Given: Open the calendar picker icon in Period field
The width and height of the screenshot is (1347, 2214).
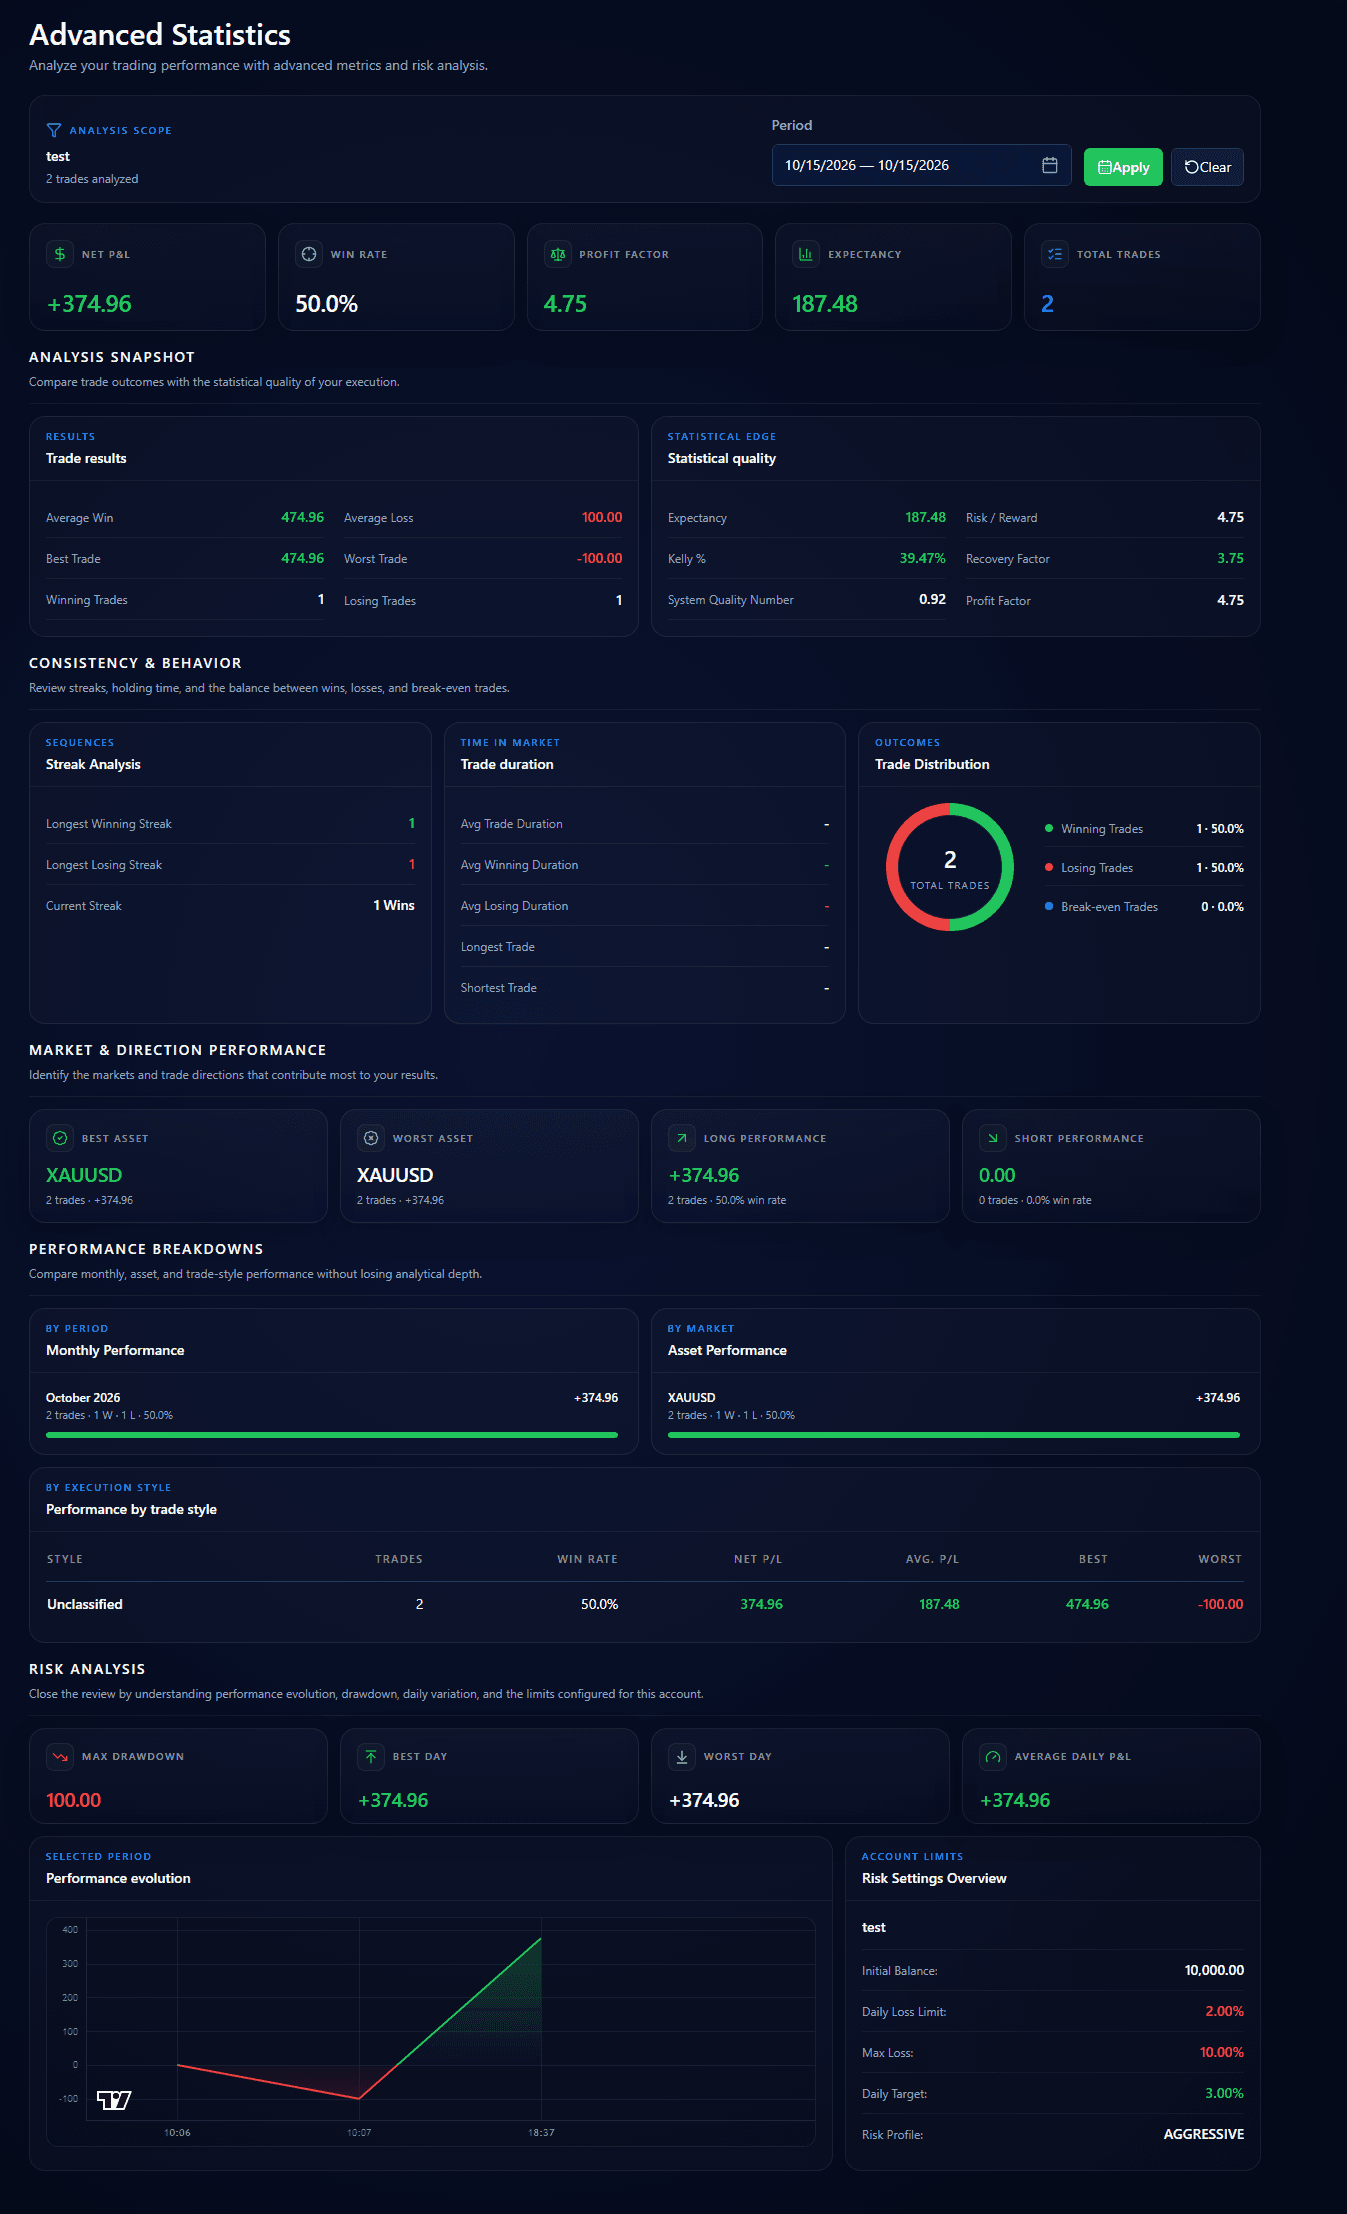Looking at the screenshot, I should (x=1050, y=165).
